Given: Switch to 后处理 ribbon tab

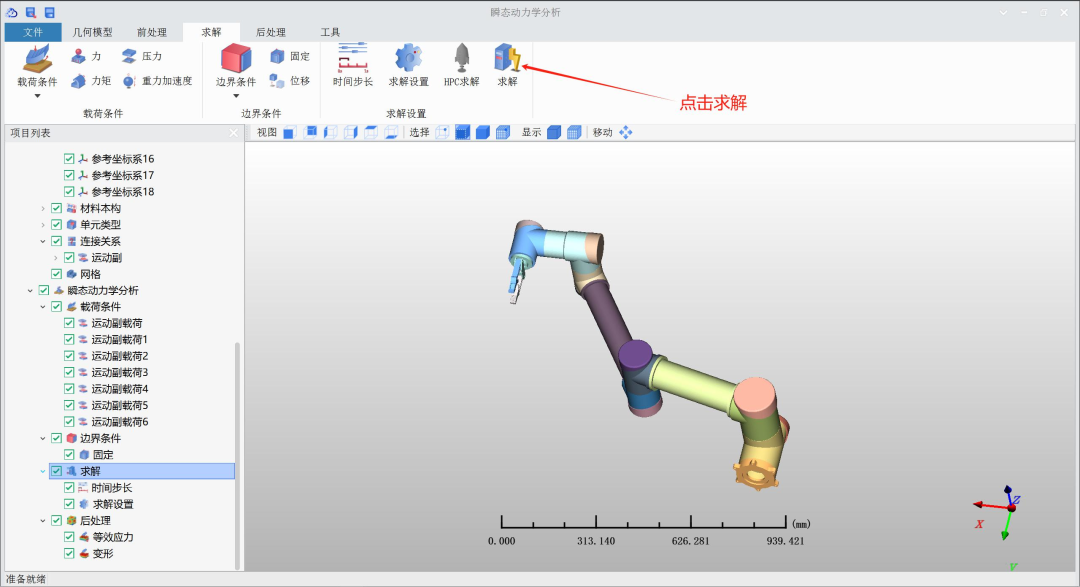Looking at the screenshot, I should [271, 32].
